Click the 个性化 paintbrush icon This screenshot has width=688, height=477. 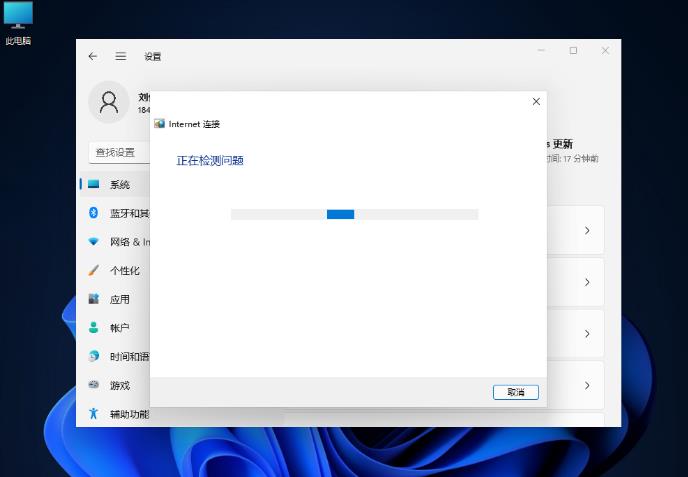(x=94, y=271)
